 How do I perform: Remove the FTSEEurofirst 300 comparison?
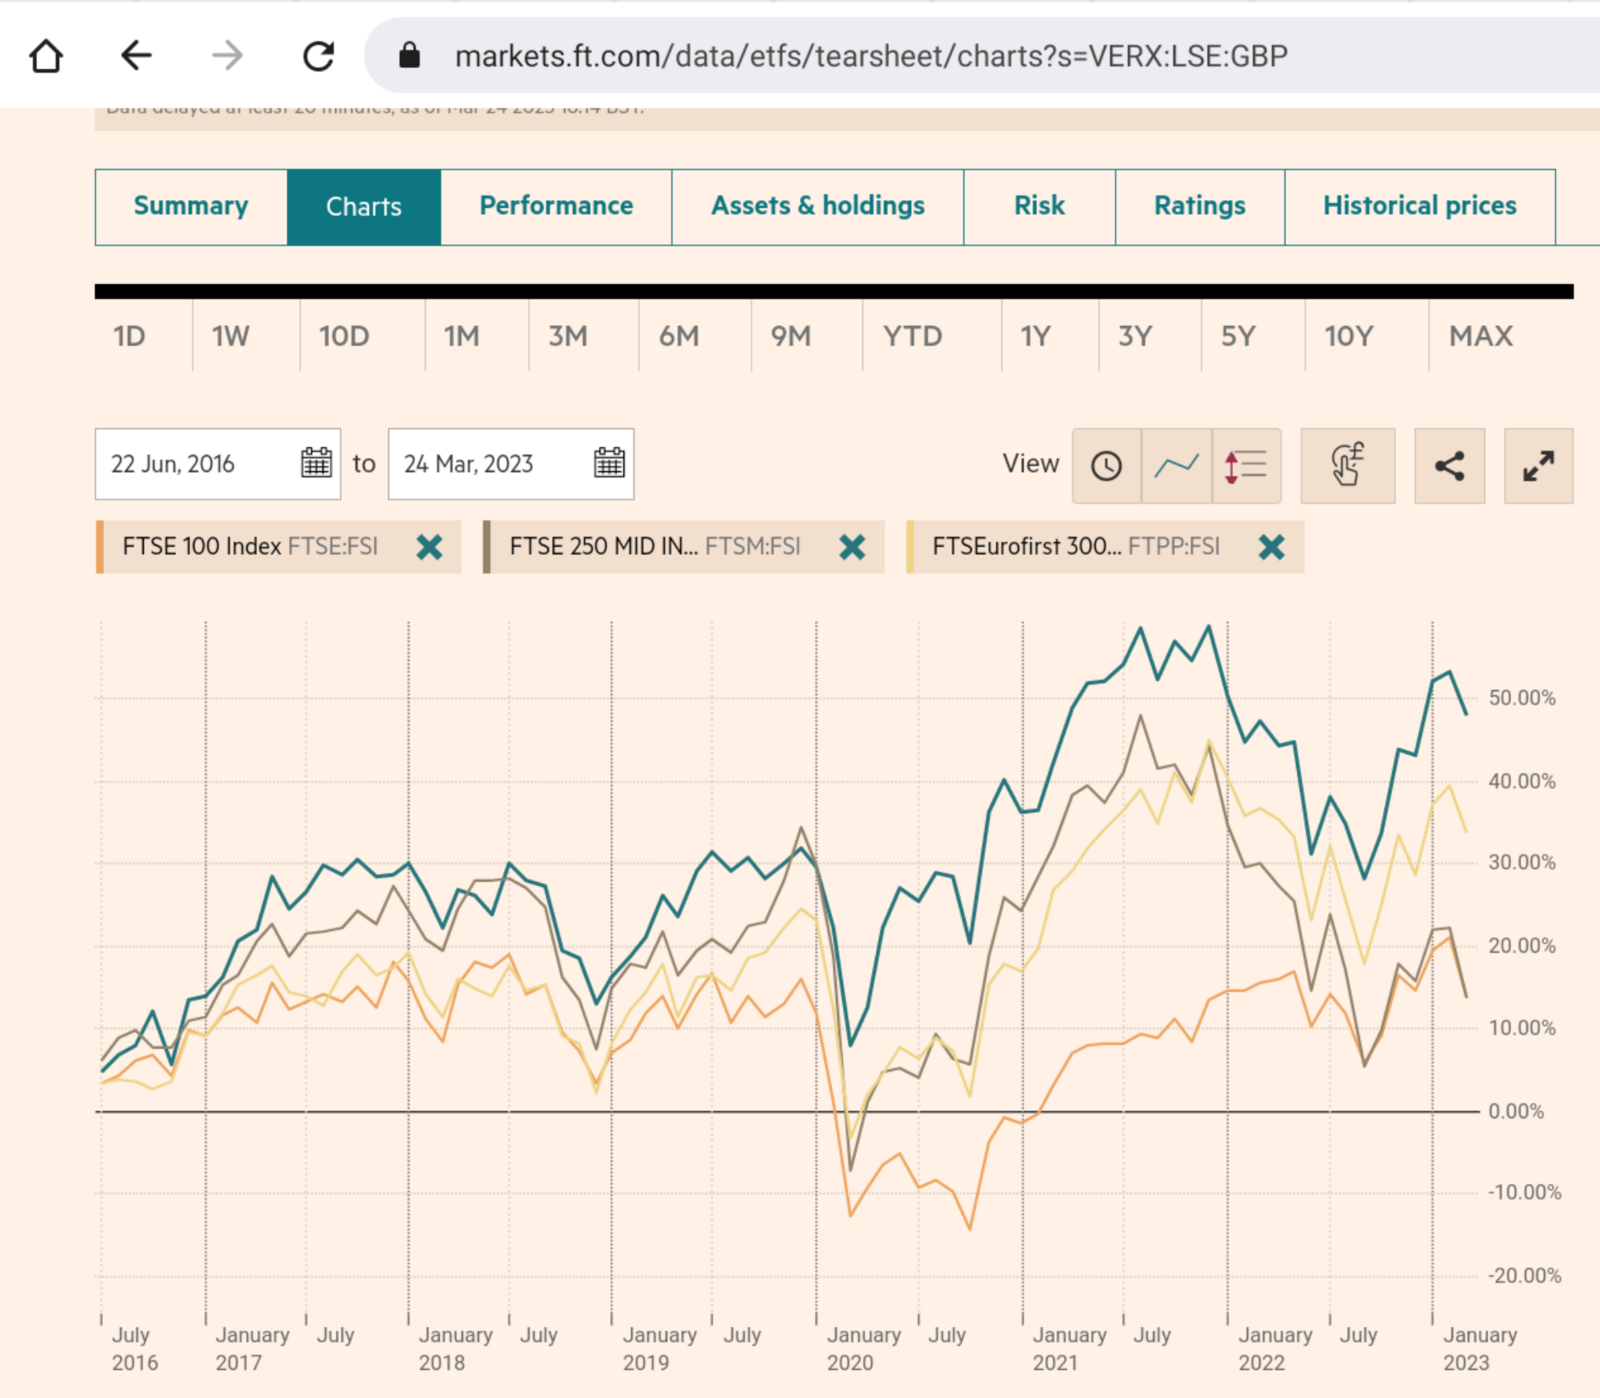point(1273,547)
